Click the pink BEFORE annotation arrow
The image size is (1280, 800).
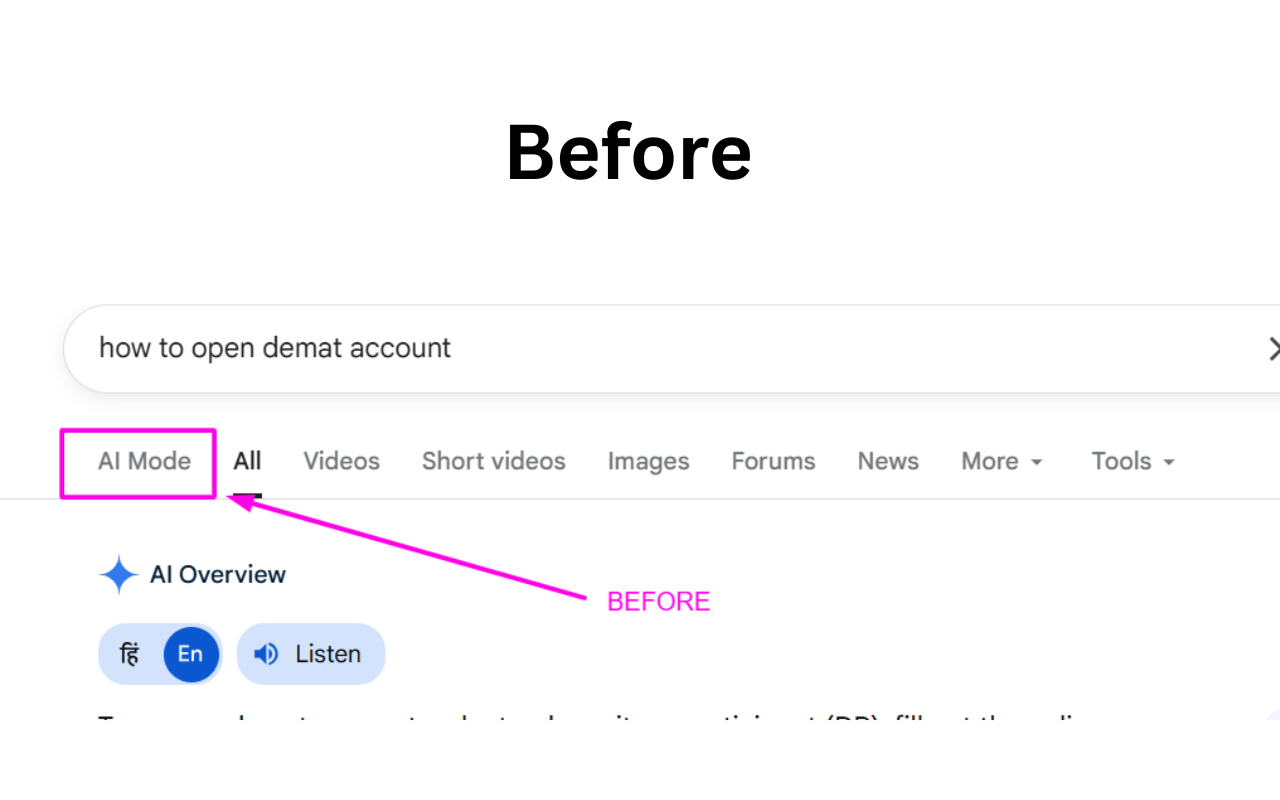pyautogui.click(x=410, y=548)
